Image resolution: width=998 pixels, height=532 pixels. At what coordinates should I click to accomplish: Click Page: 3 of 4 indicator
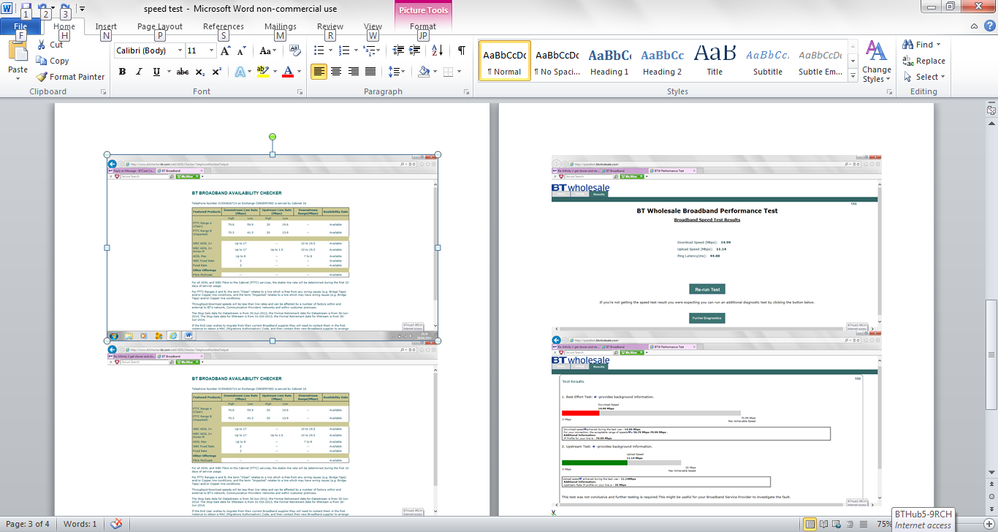pos(27,524)
